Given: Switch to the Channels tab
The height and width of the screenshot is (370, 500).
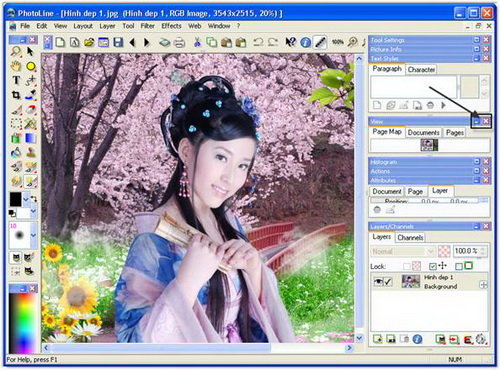Looking at the screenshot, I should (x=410, y=238).
